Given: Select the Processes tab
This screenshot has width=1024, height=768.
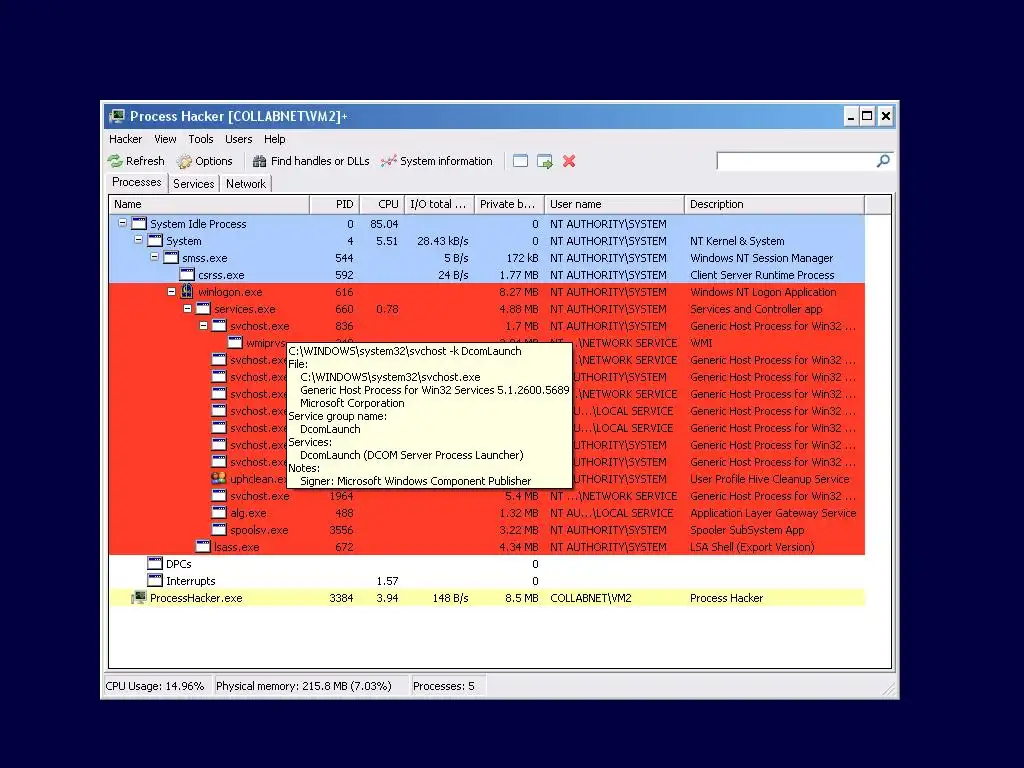Looking at the screenshot, I should point(136,183).
